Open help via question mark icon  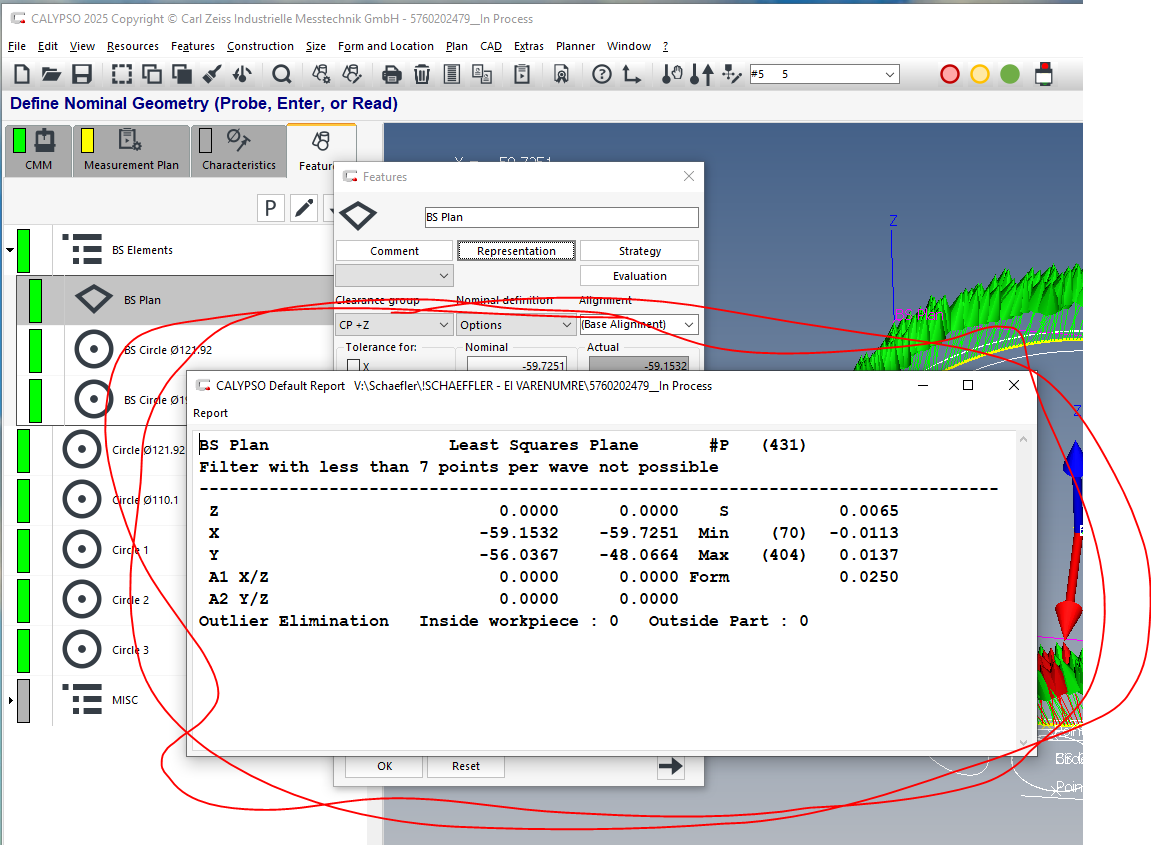pyautogui.click(x=601, y=74)
